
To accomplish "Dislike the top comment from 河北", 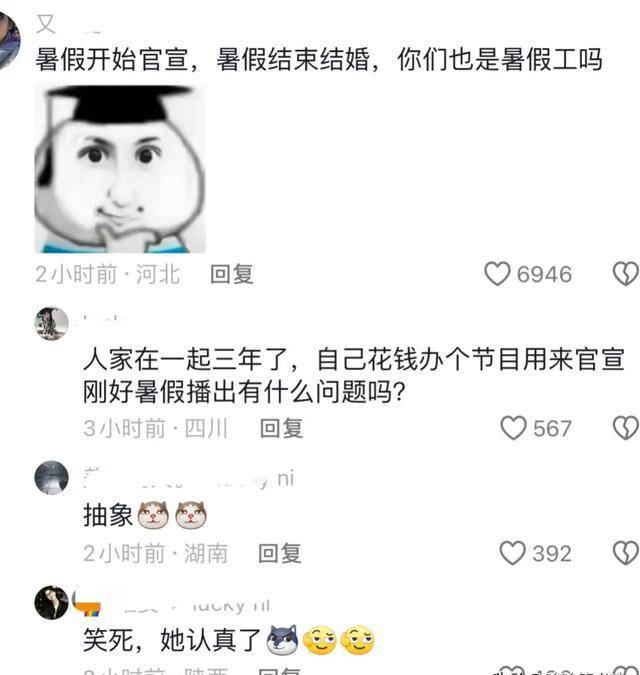I will click(x=625, y=274).
